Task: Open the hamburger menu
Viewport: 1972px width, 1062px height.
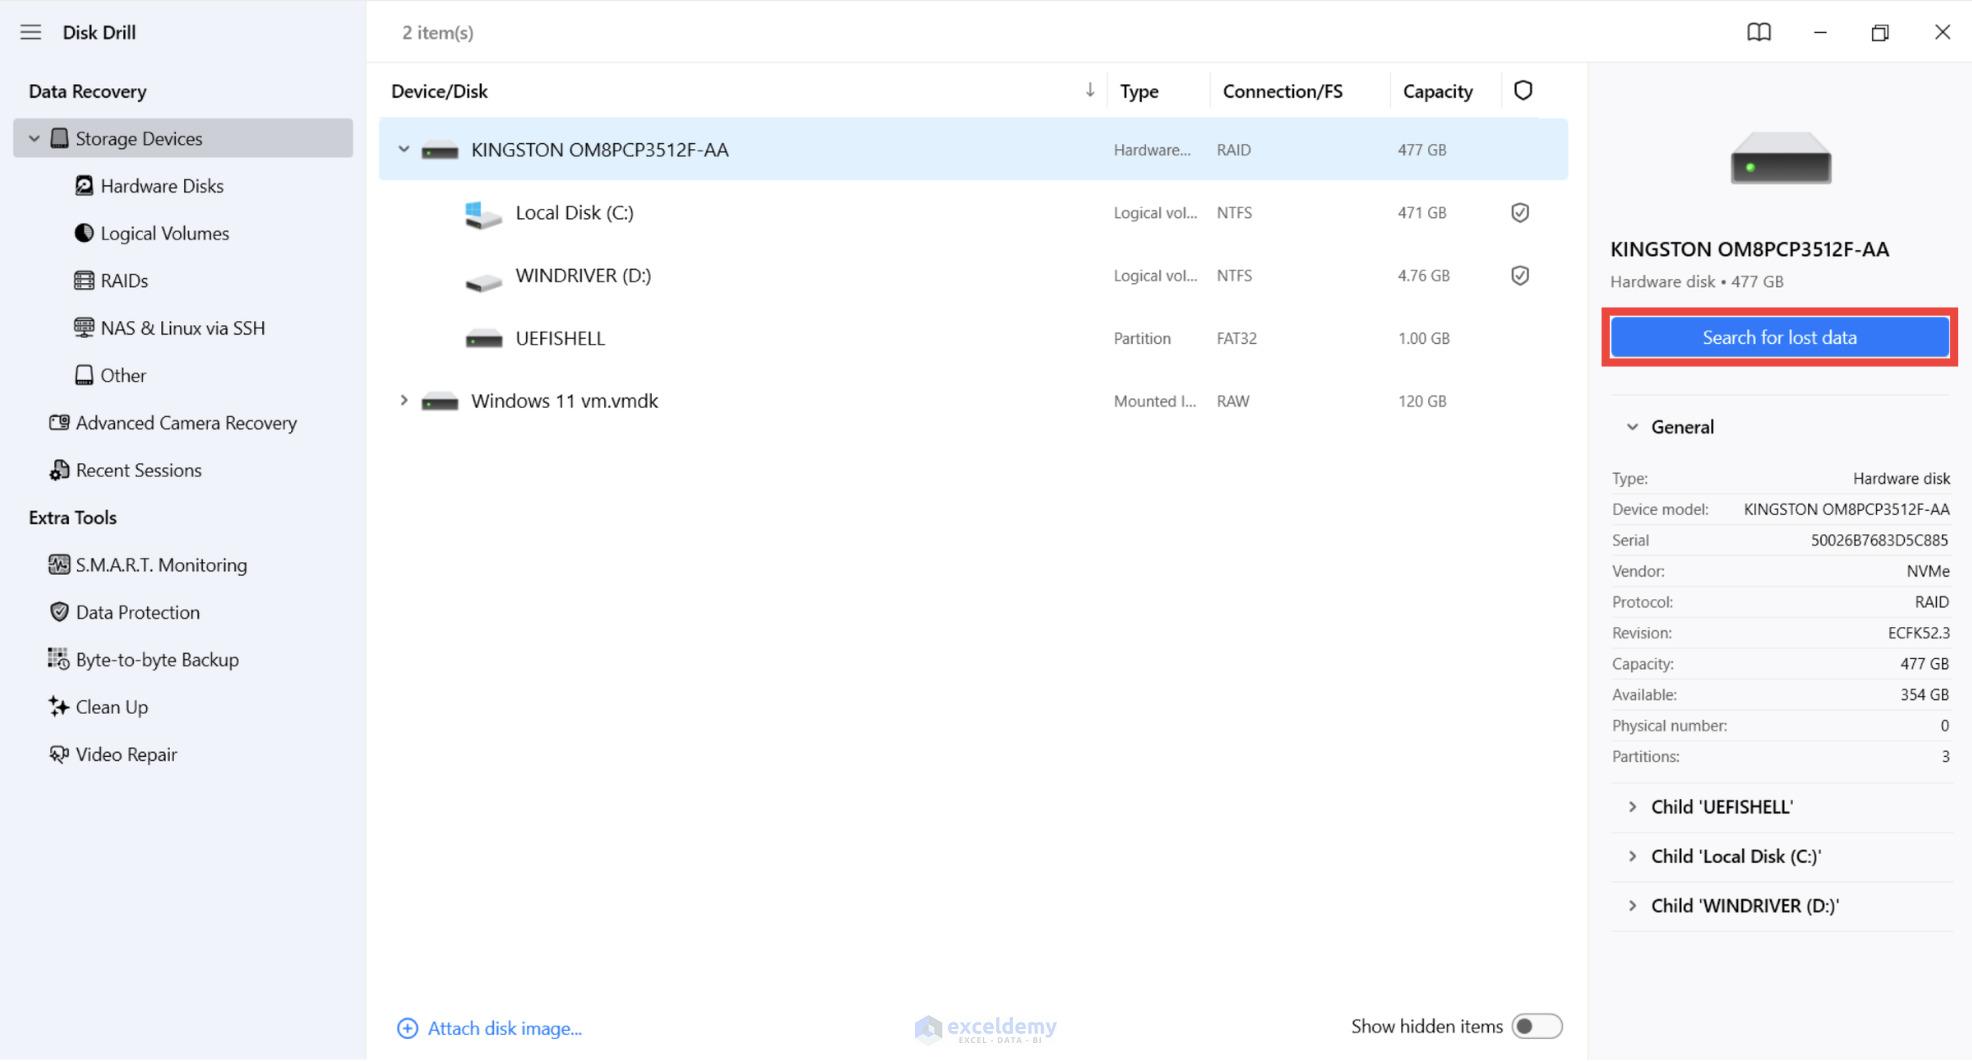Action: coord(31,32)
